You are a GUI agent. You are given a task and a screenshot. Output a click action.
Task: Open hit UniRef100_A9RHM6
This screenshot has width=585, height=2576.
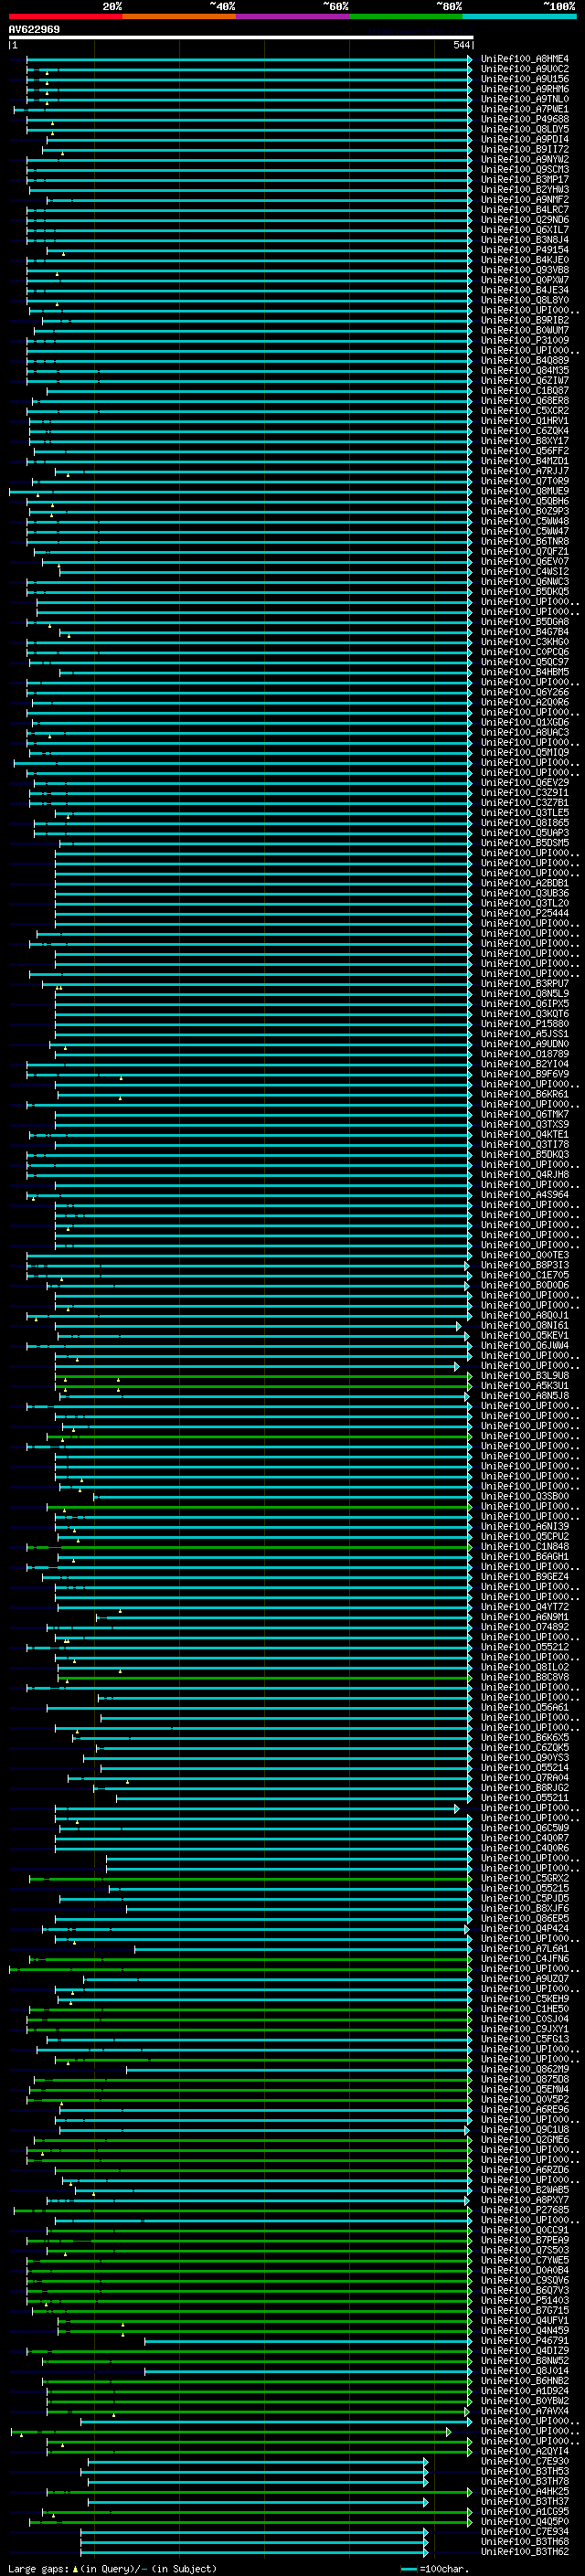click(525, 89)
